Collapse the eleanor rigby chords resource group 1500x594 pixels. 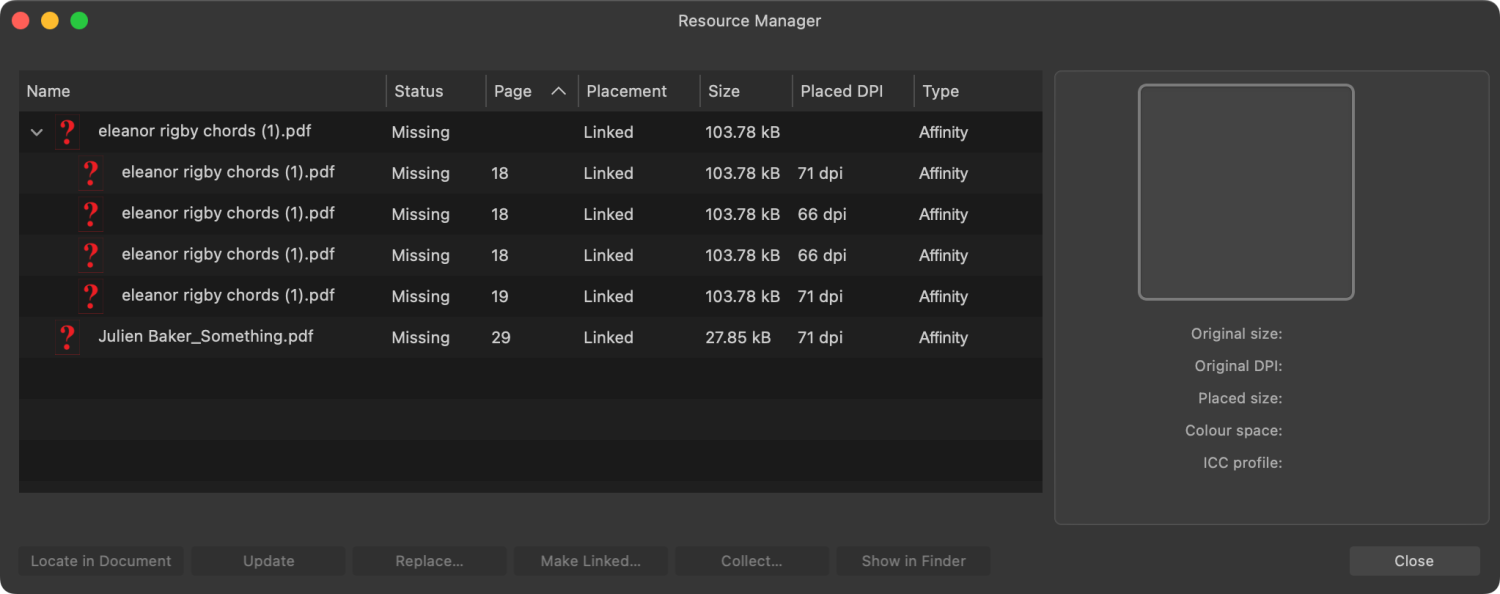coord(37,132)
